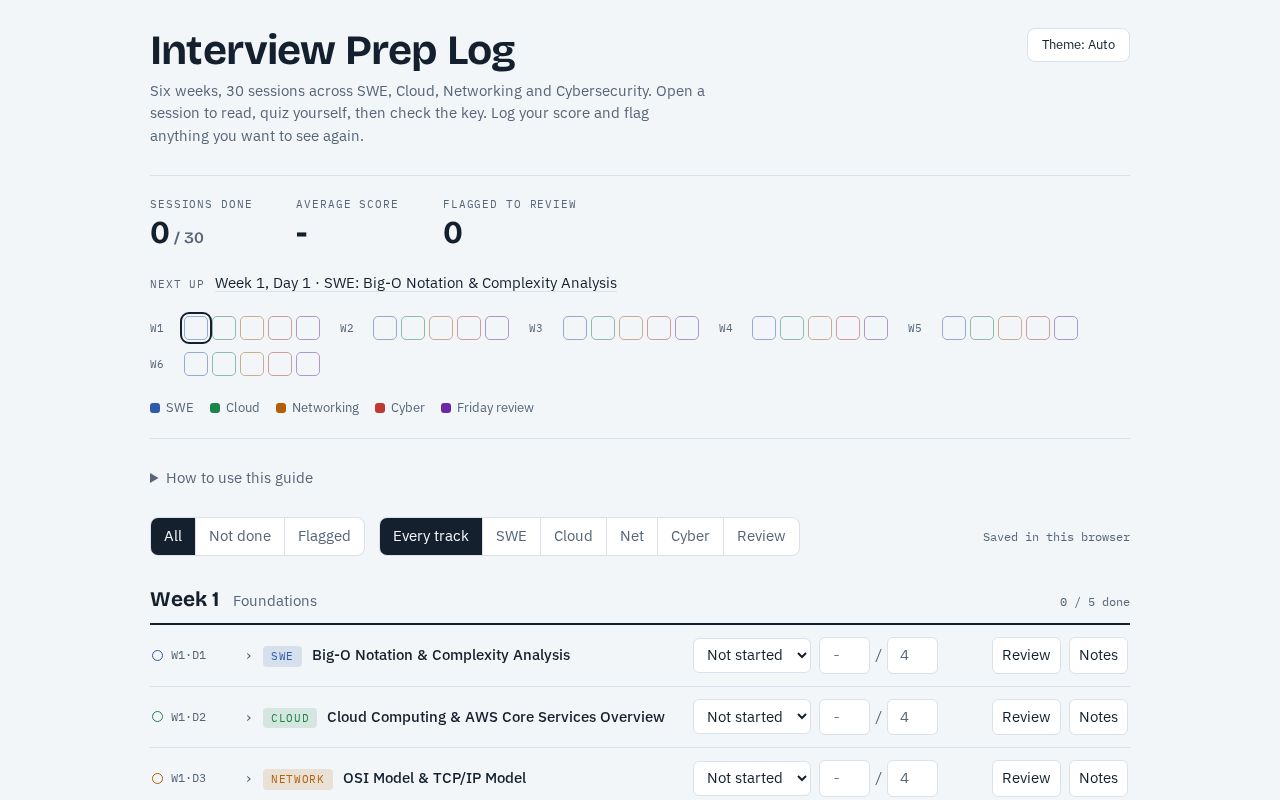Open Week 5 Day 2 Cloud grid square

(x=982, y=328)
